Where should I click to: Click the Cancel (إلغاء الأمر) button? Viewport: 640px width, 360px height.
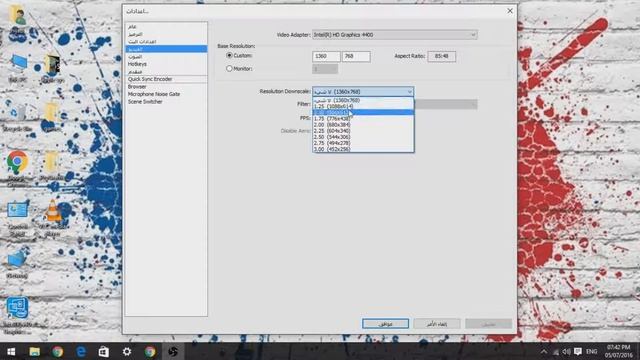[437, 324]
